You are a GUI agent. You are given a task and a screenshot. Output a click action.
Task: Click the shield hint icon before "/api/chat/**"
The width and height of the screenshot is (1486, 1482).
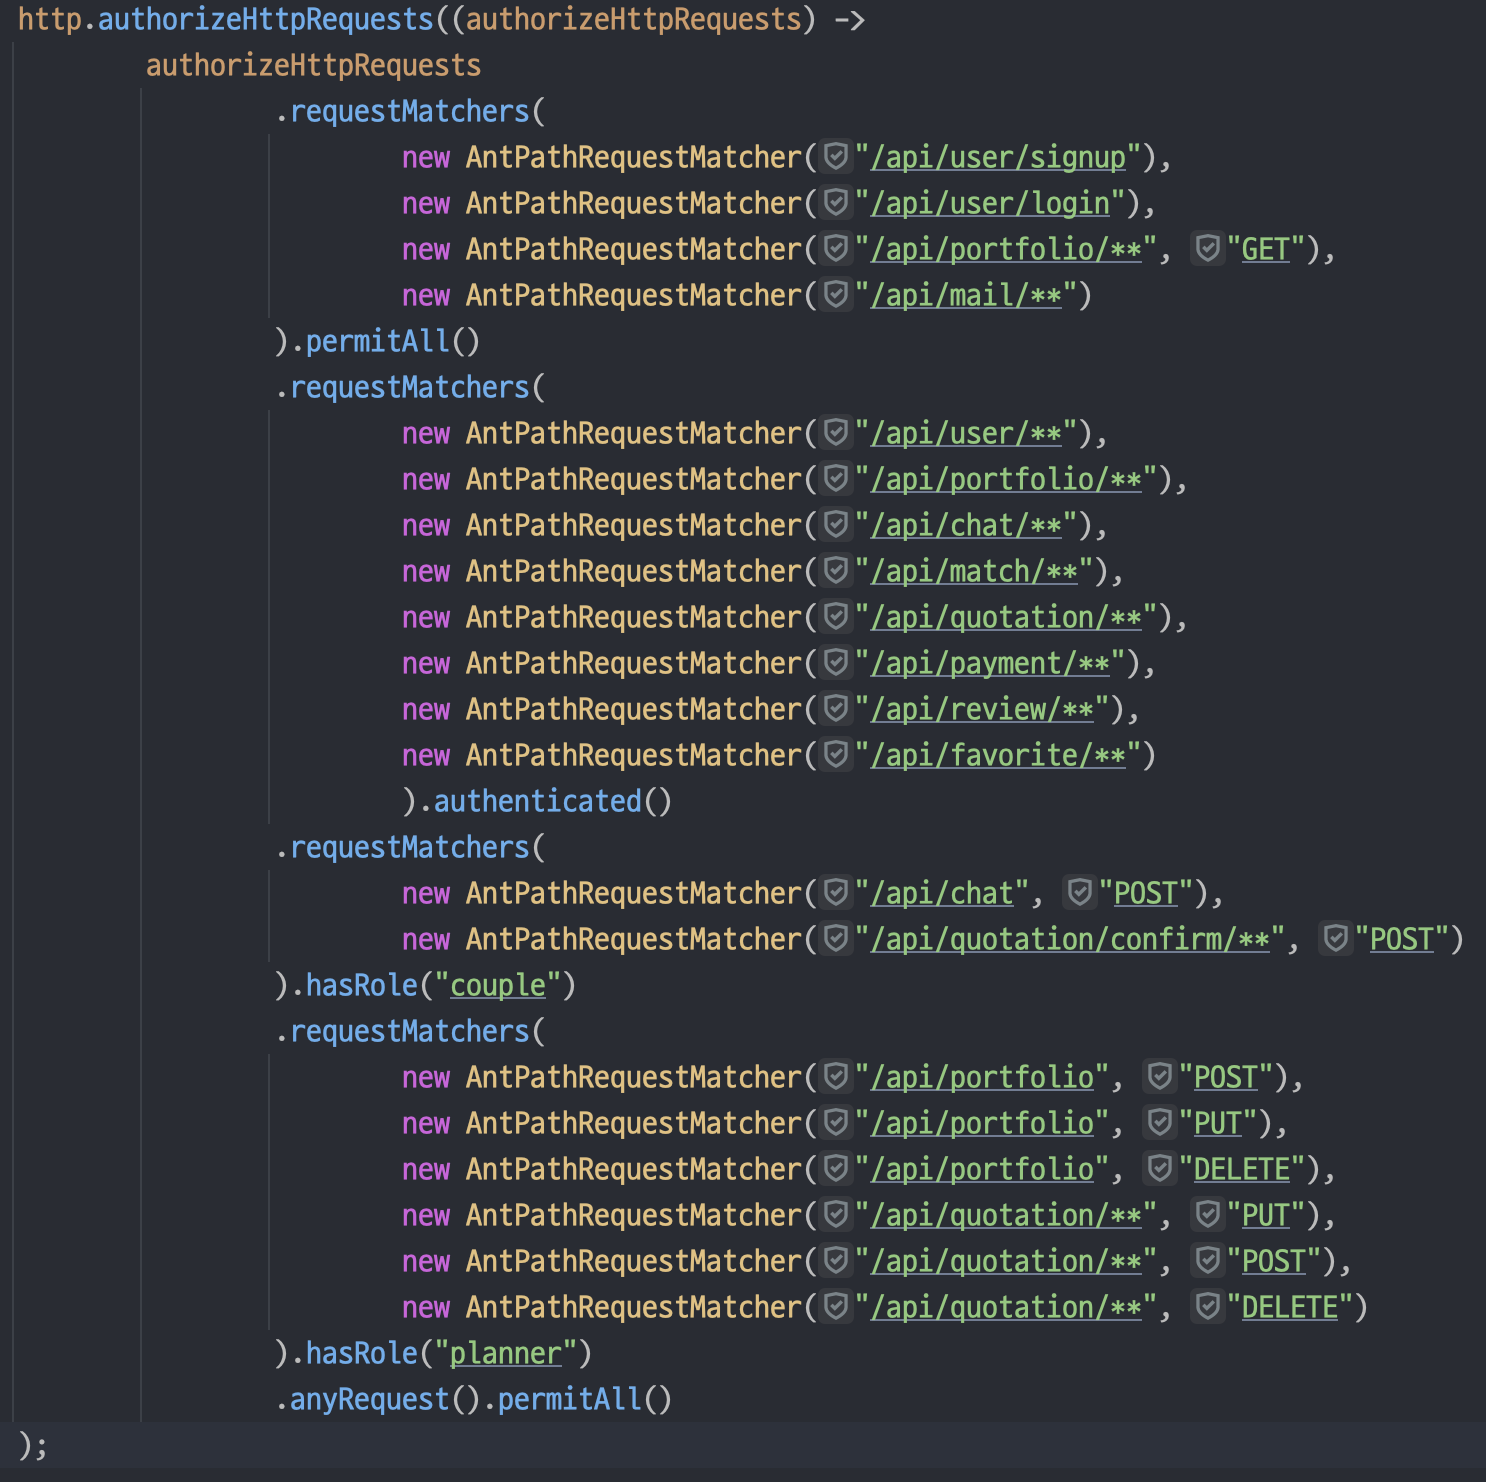[x=836, y=525]
